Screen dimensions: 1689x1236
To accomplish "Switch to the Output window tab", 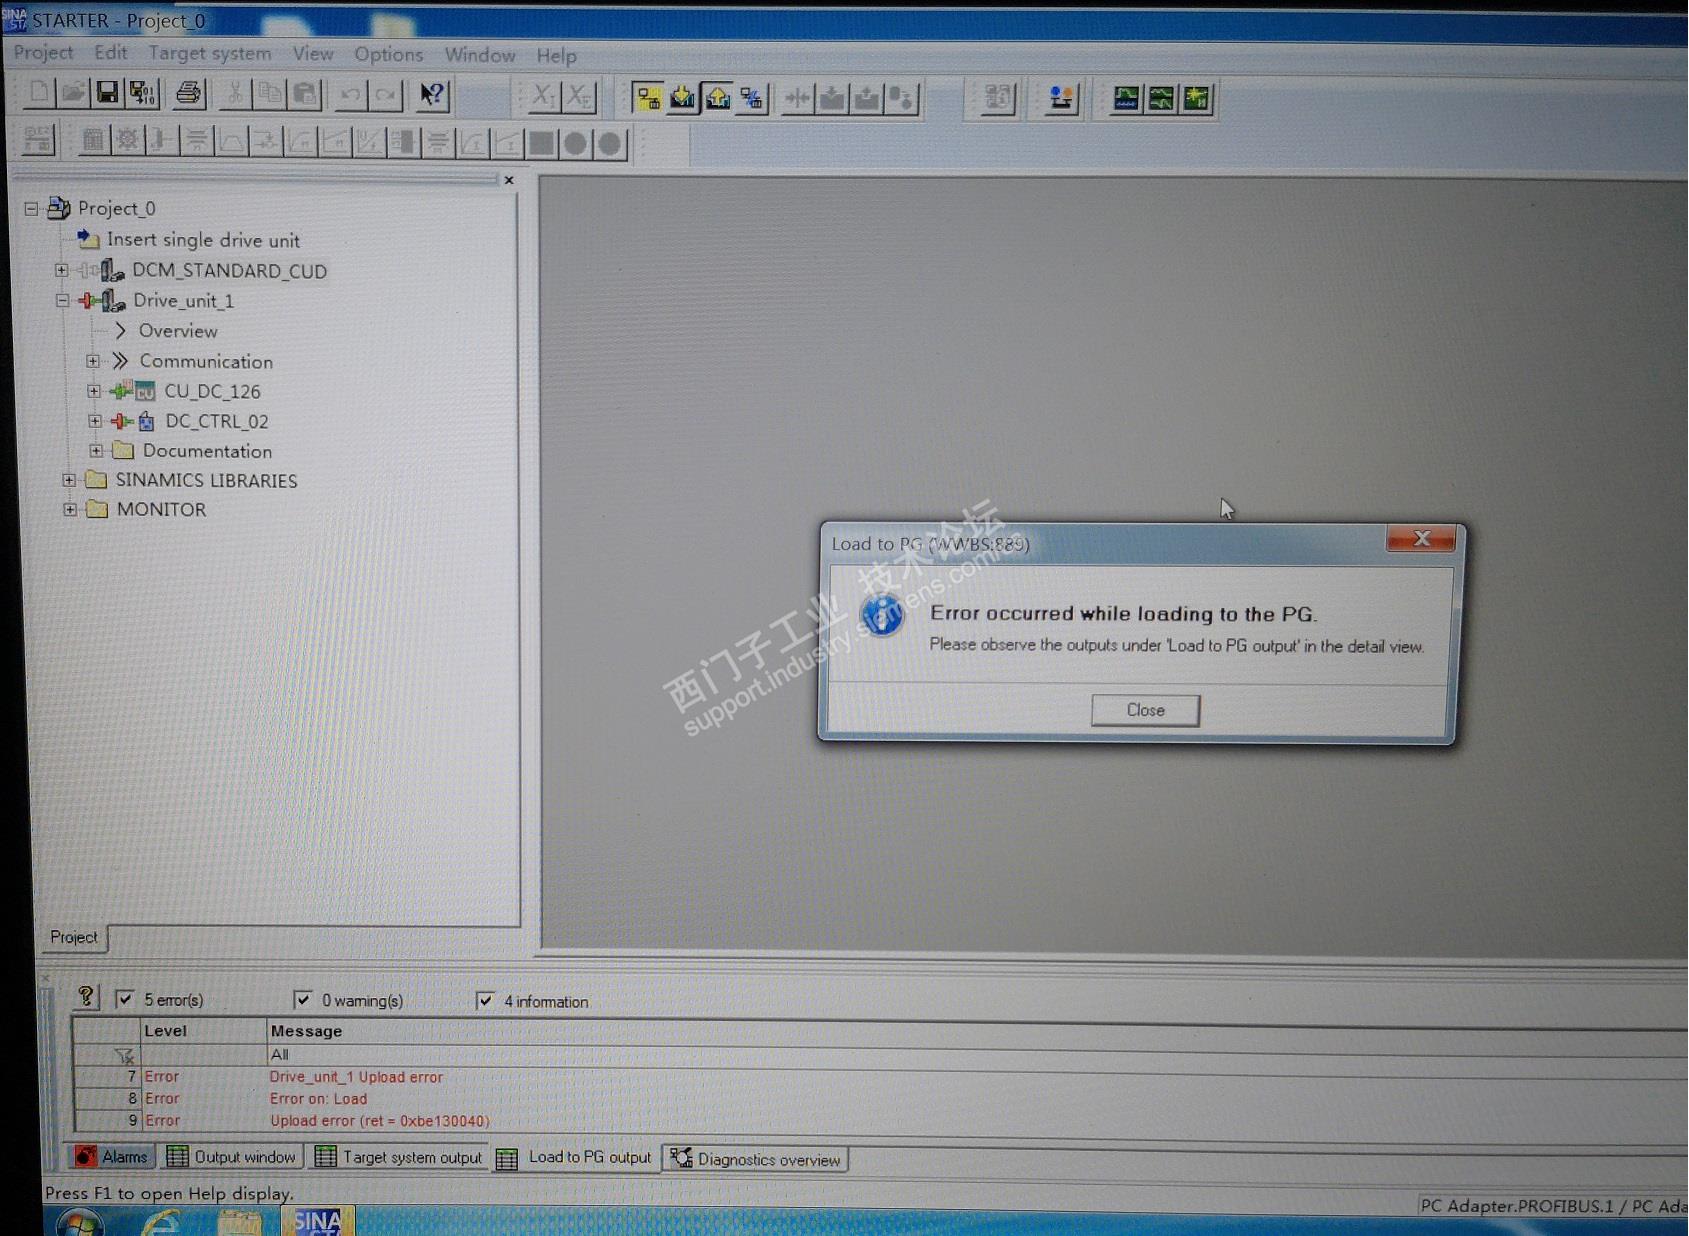I will (x=232, y=1157).
